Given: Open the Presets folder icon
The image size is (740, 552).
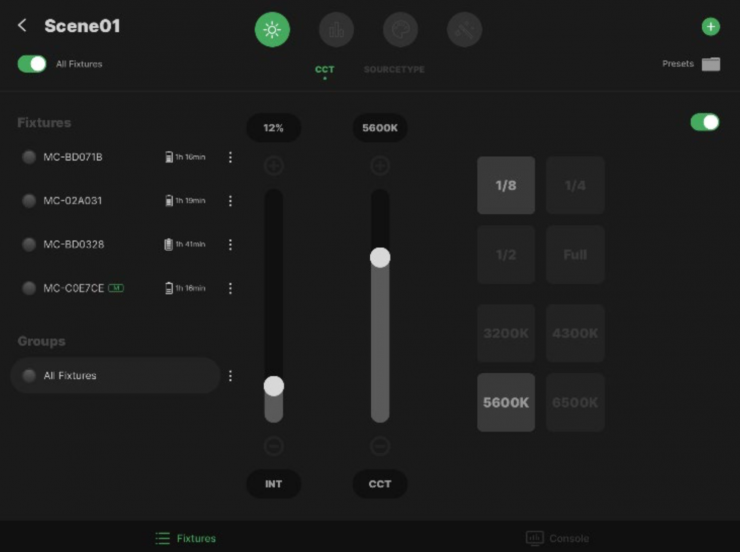Looking at the screenshot, I should 711,64.
